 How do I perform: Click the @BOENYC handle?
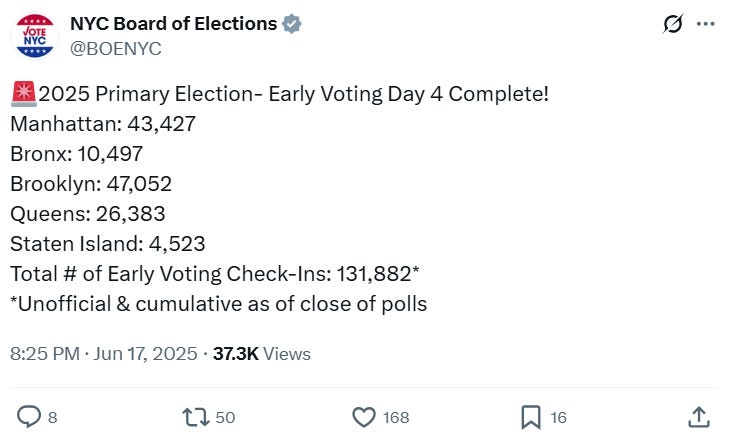coord(116,48)
